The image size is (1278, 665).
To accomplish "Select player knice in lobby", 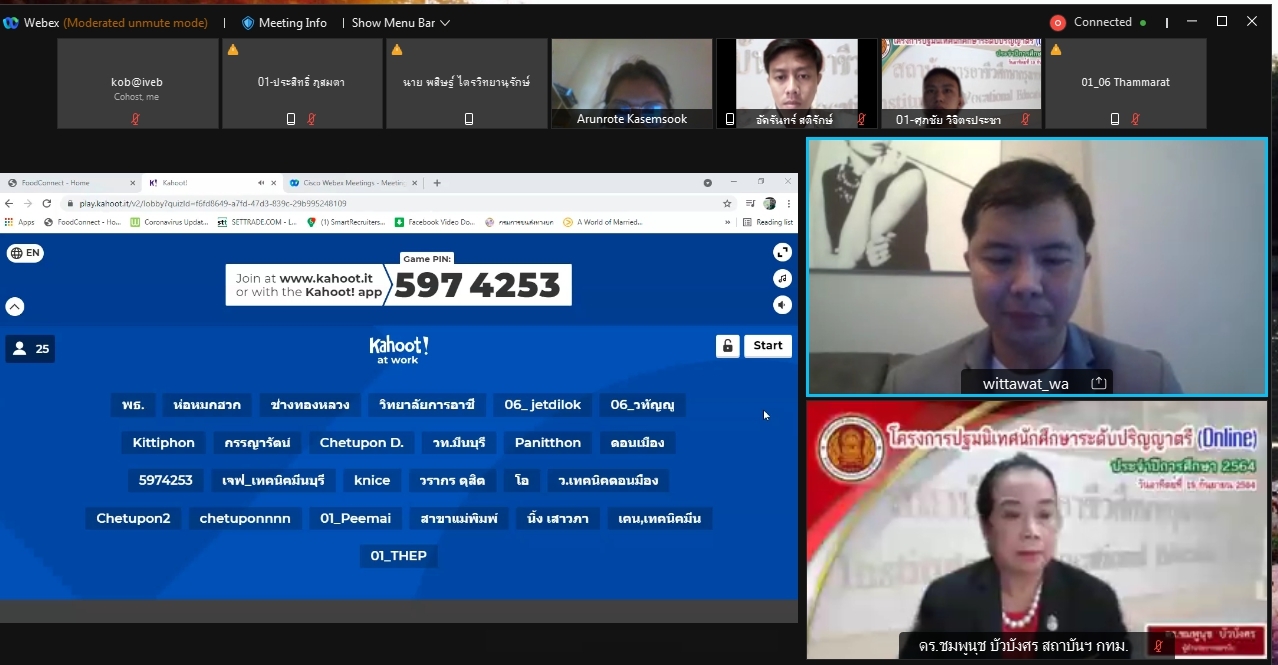I will pos(372,480).
